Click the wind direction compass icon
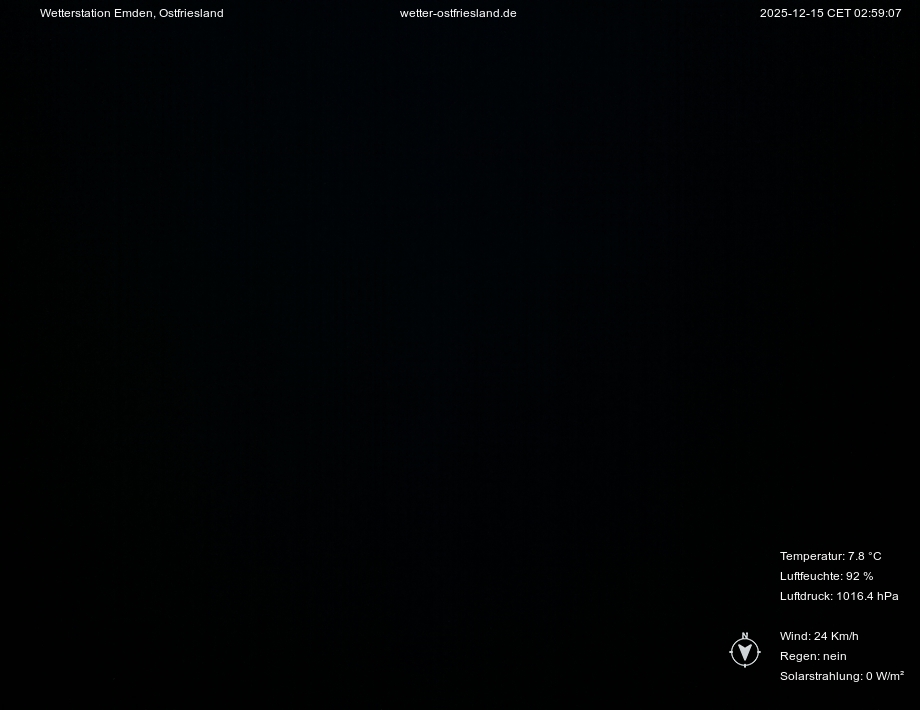The image size is (920, 710). click(745, 653)
